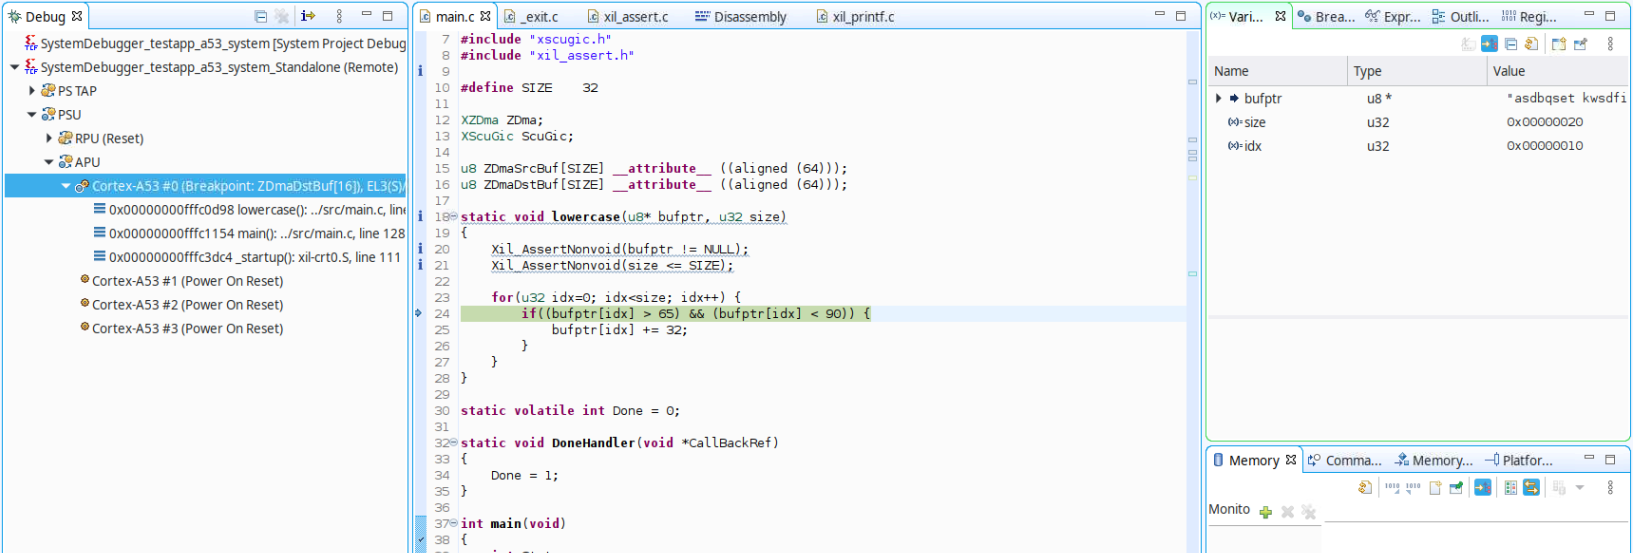
Task: Open the Debug view three-dot menu
Action: (339, 16)
